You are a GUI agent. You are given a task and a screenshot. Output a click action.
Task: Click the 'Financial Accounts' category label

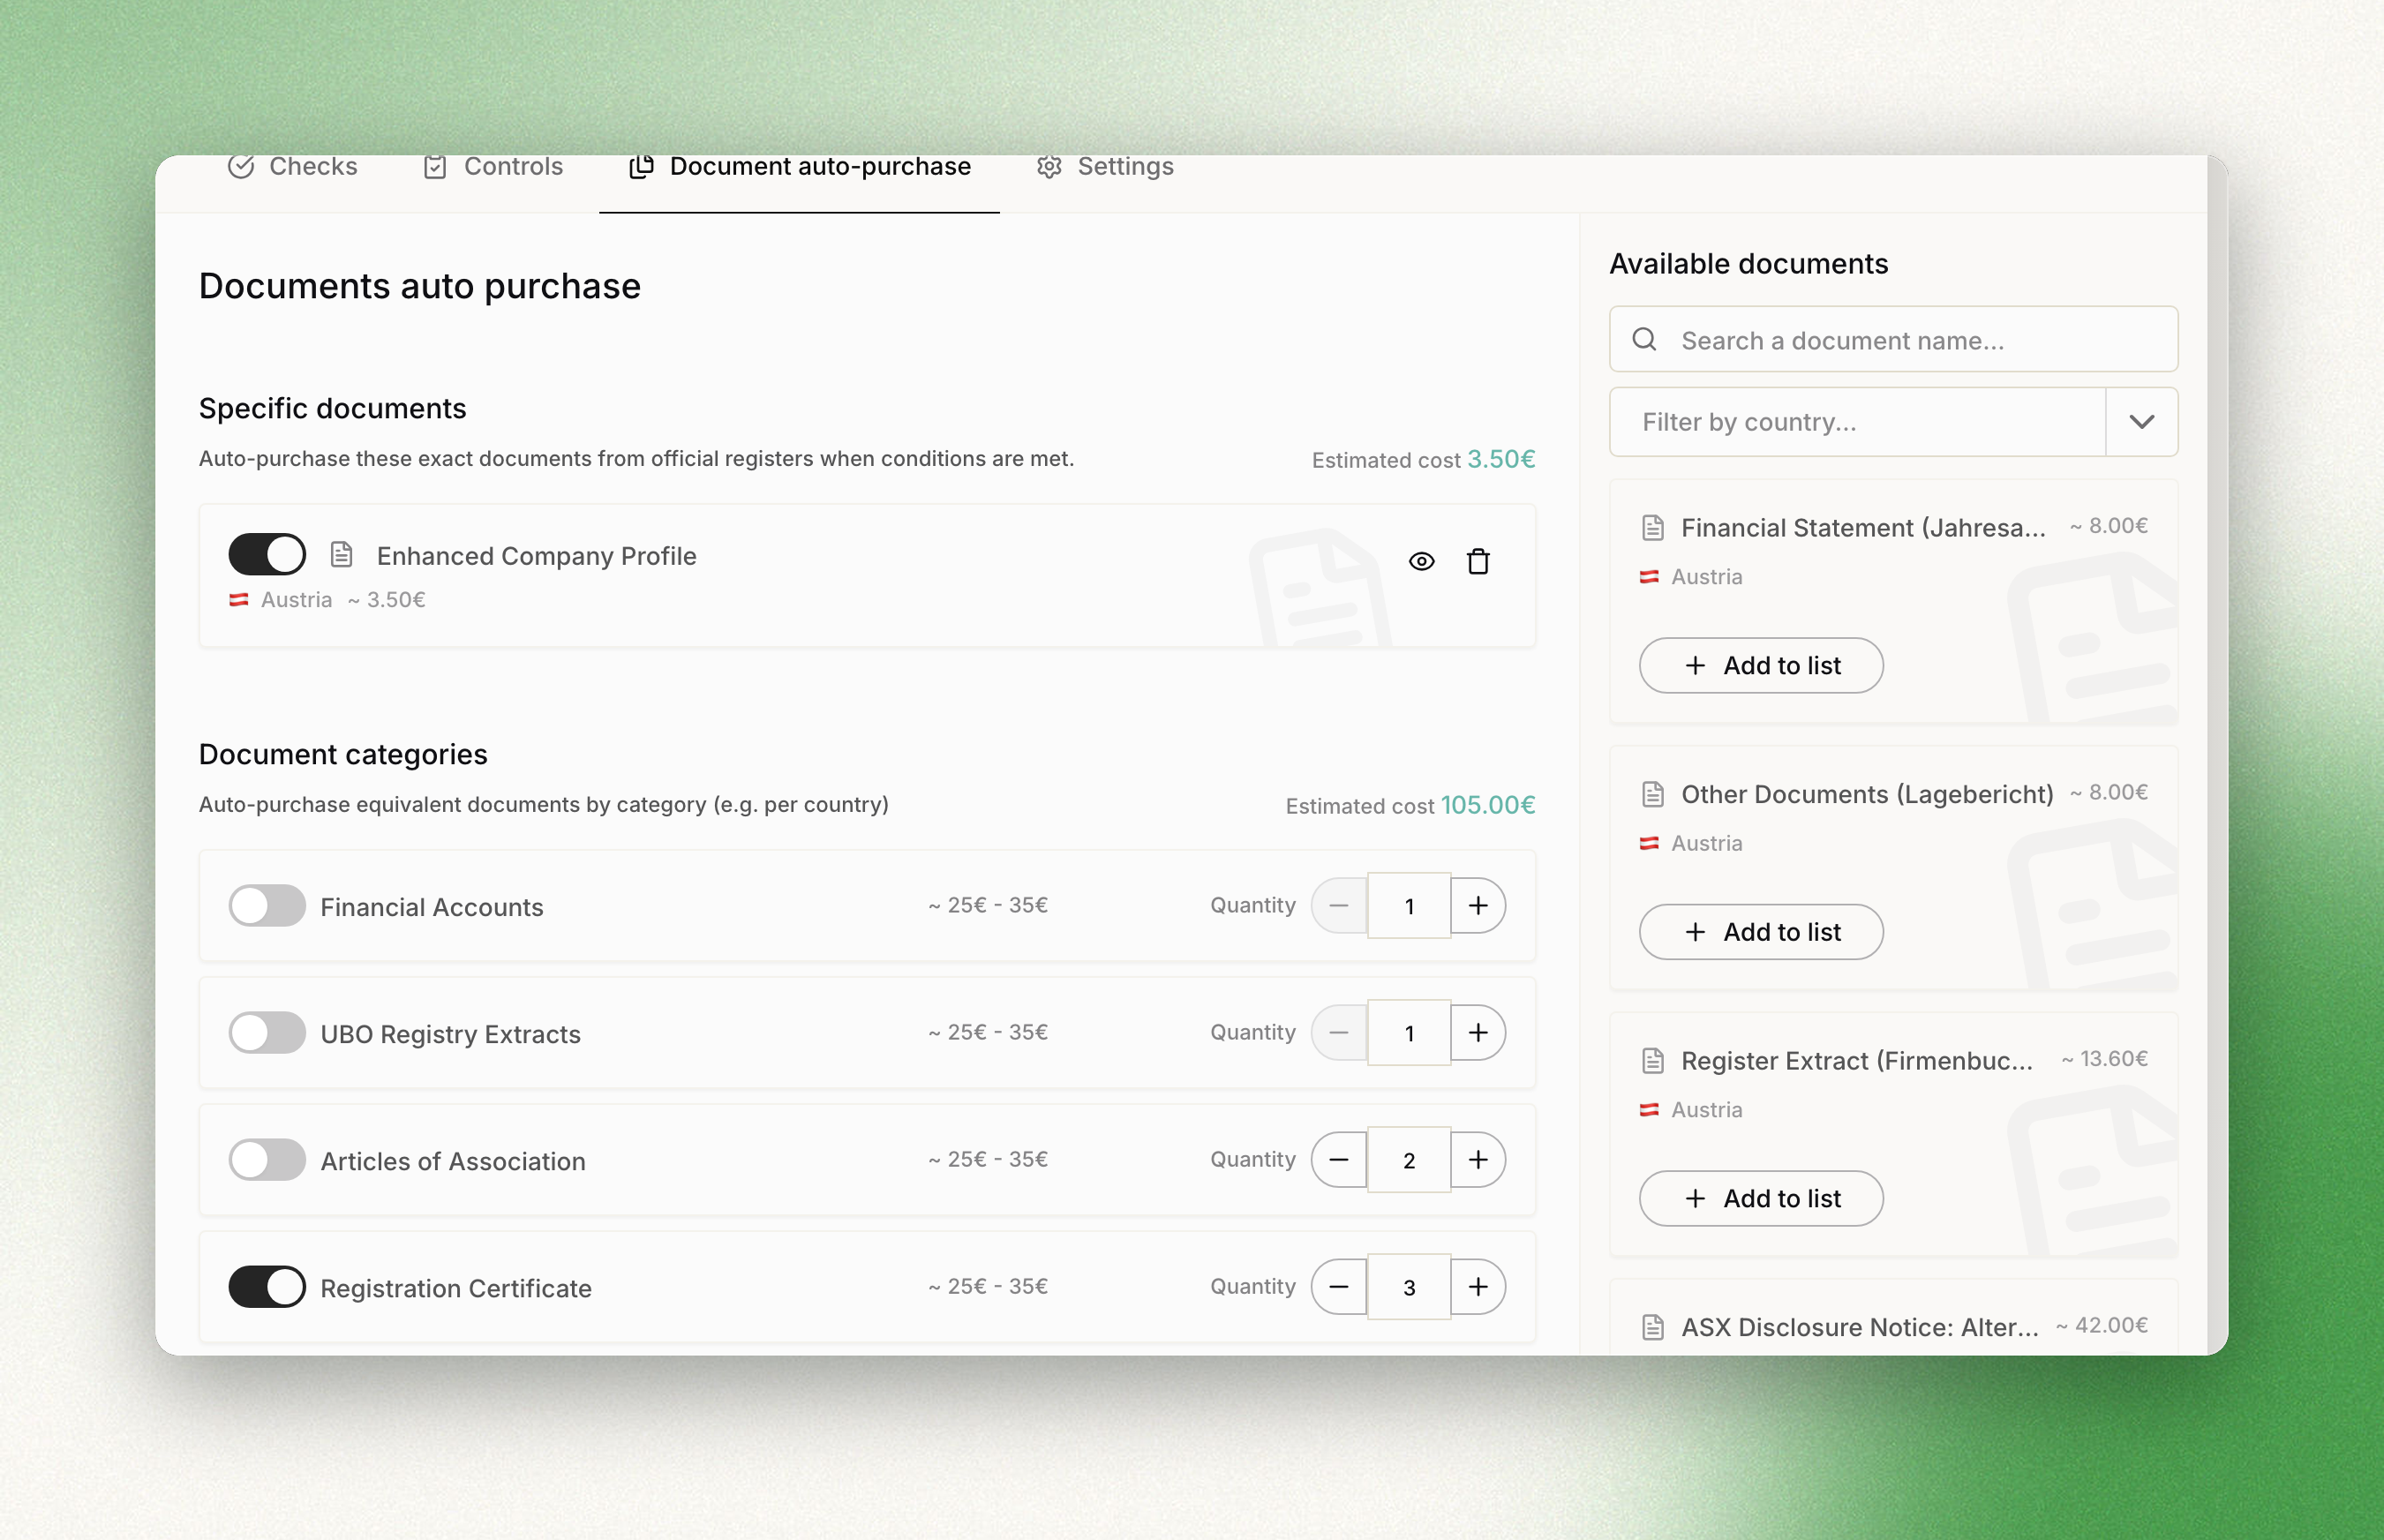[x=432, y=907]
